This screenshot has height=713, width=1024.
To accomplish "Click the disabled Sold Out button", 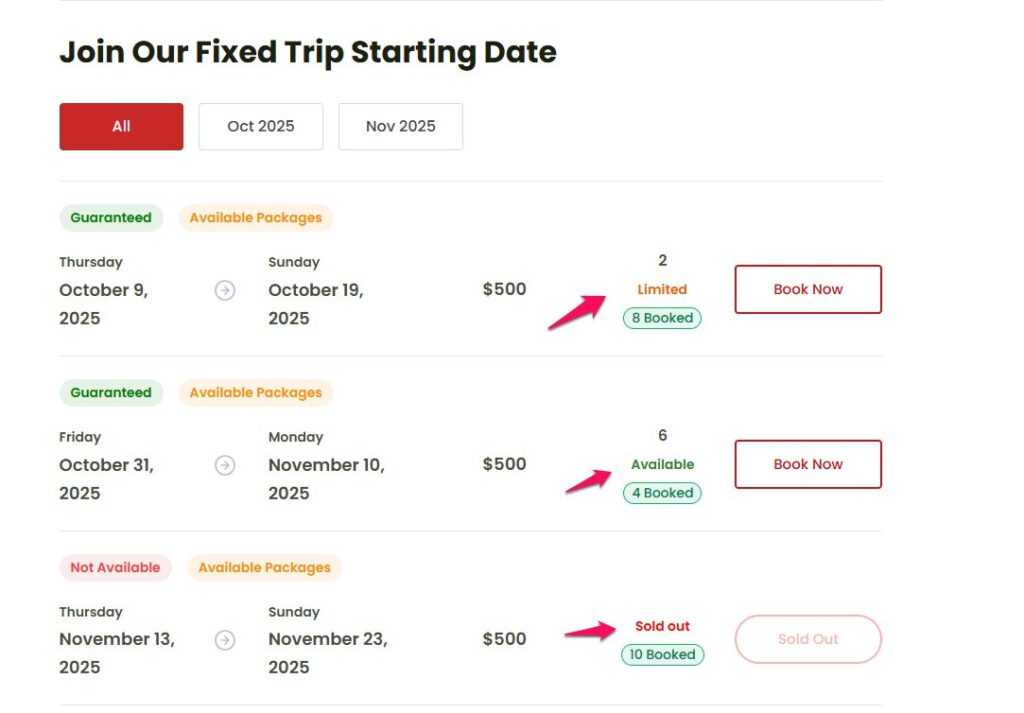I will (808, 639).
